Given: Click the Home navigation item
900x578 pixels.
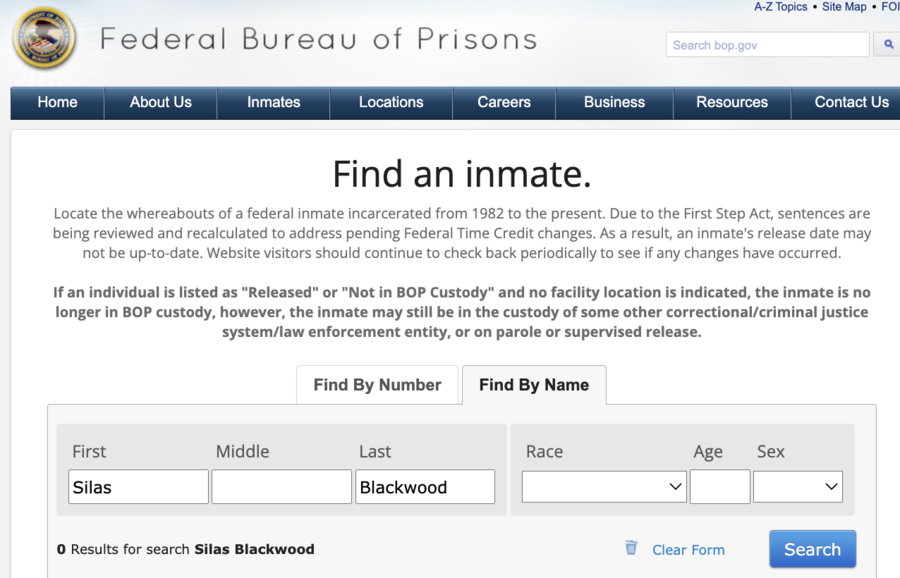Looking at the screenshot, I should 57,103.
